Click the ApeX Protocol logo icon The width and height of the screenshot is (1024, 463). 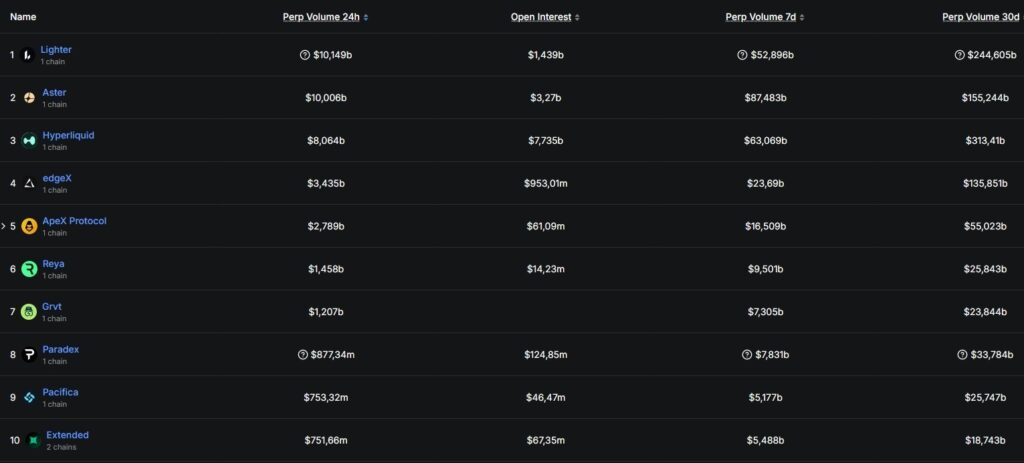(29, 227)
